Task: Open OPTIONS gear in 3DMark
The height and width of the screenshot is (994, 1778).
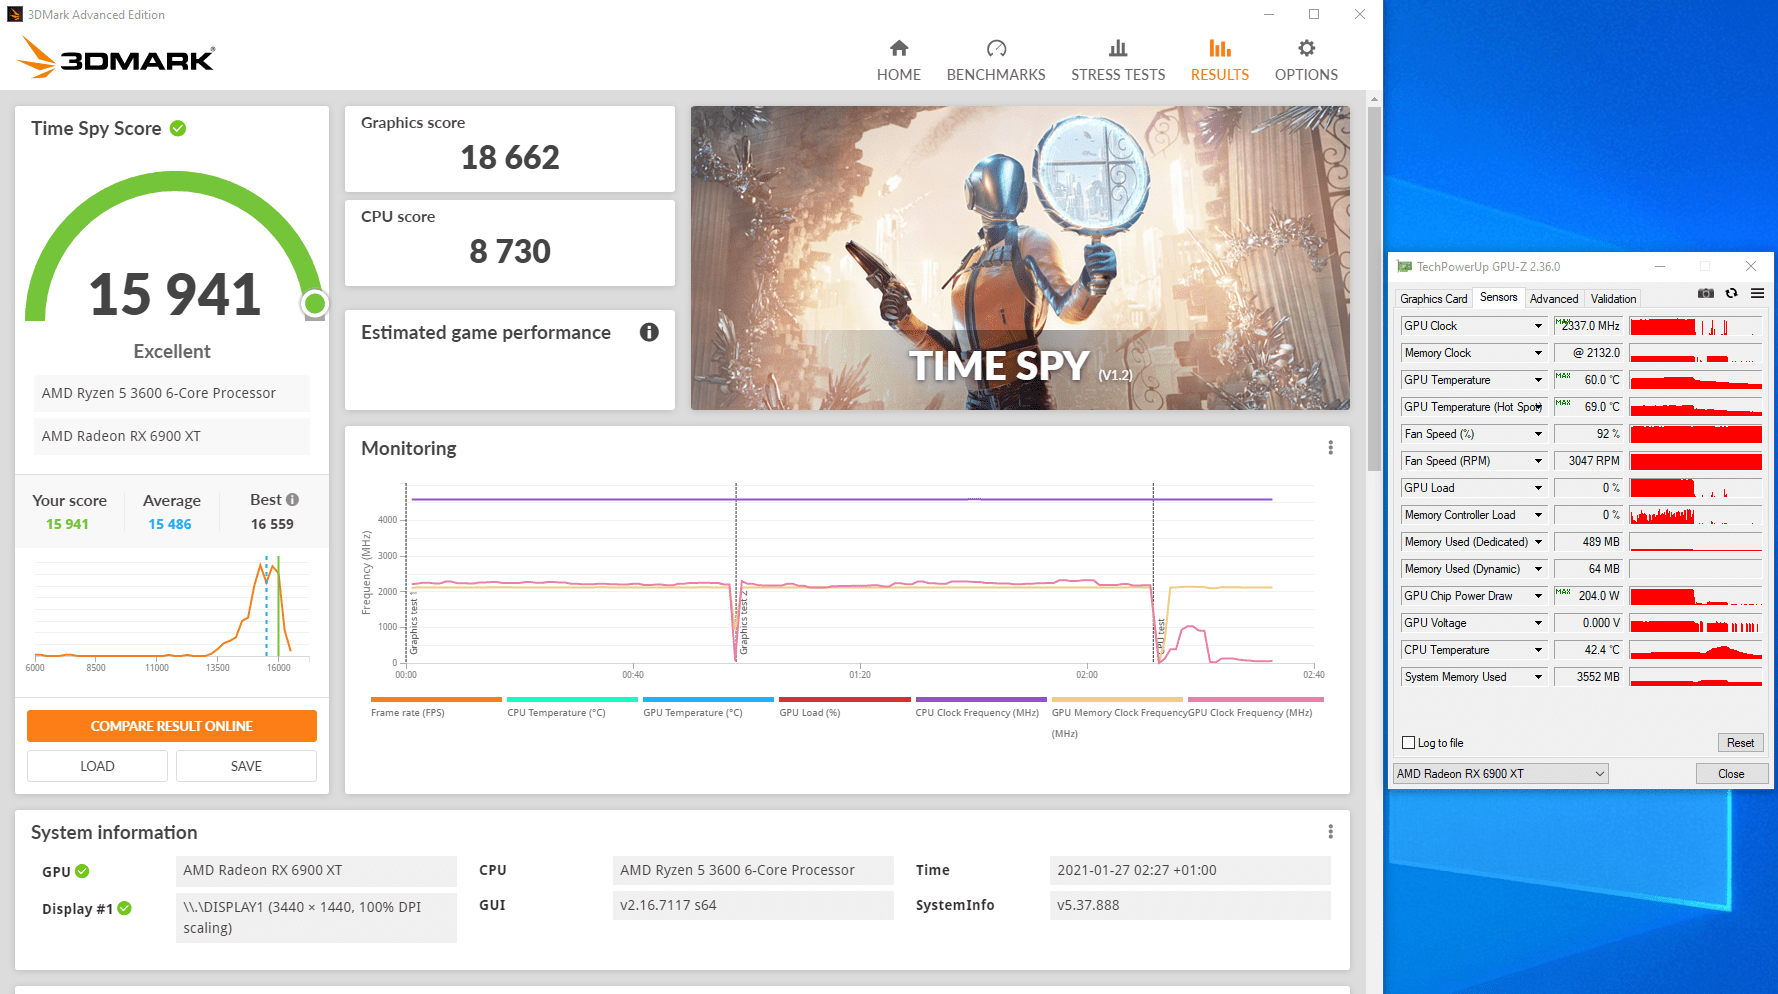Action: (1306, 60)
